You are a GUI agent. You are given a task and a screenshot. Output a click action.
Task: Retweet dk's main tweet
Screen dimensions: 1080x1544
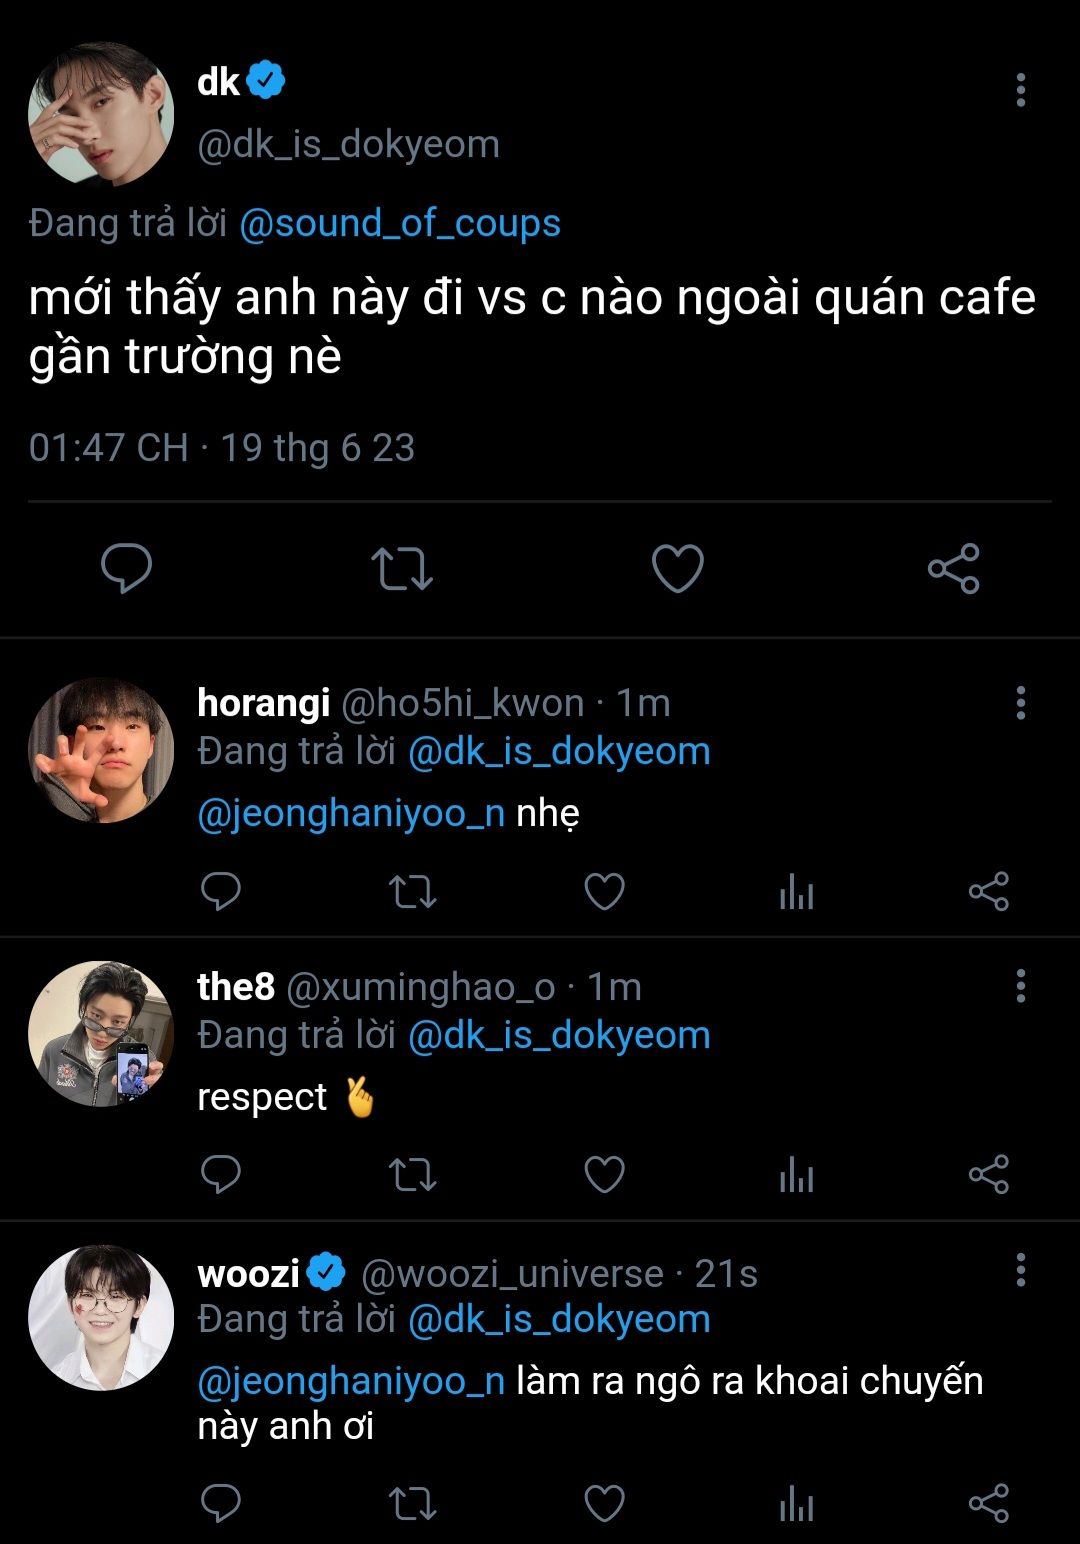(x=401, y=568)
